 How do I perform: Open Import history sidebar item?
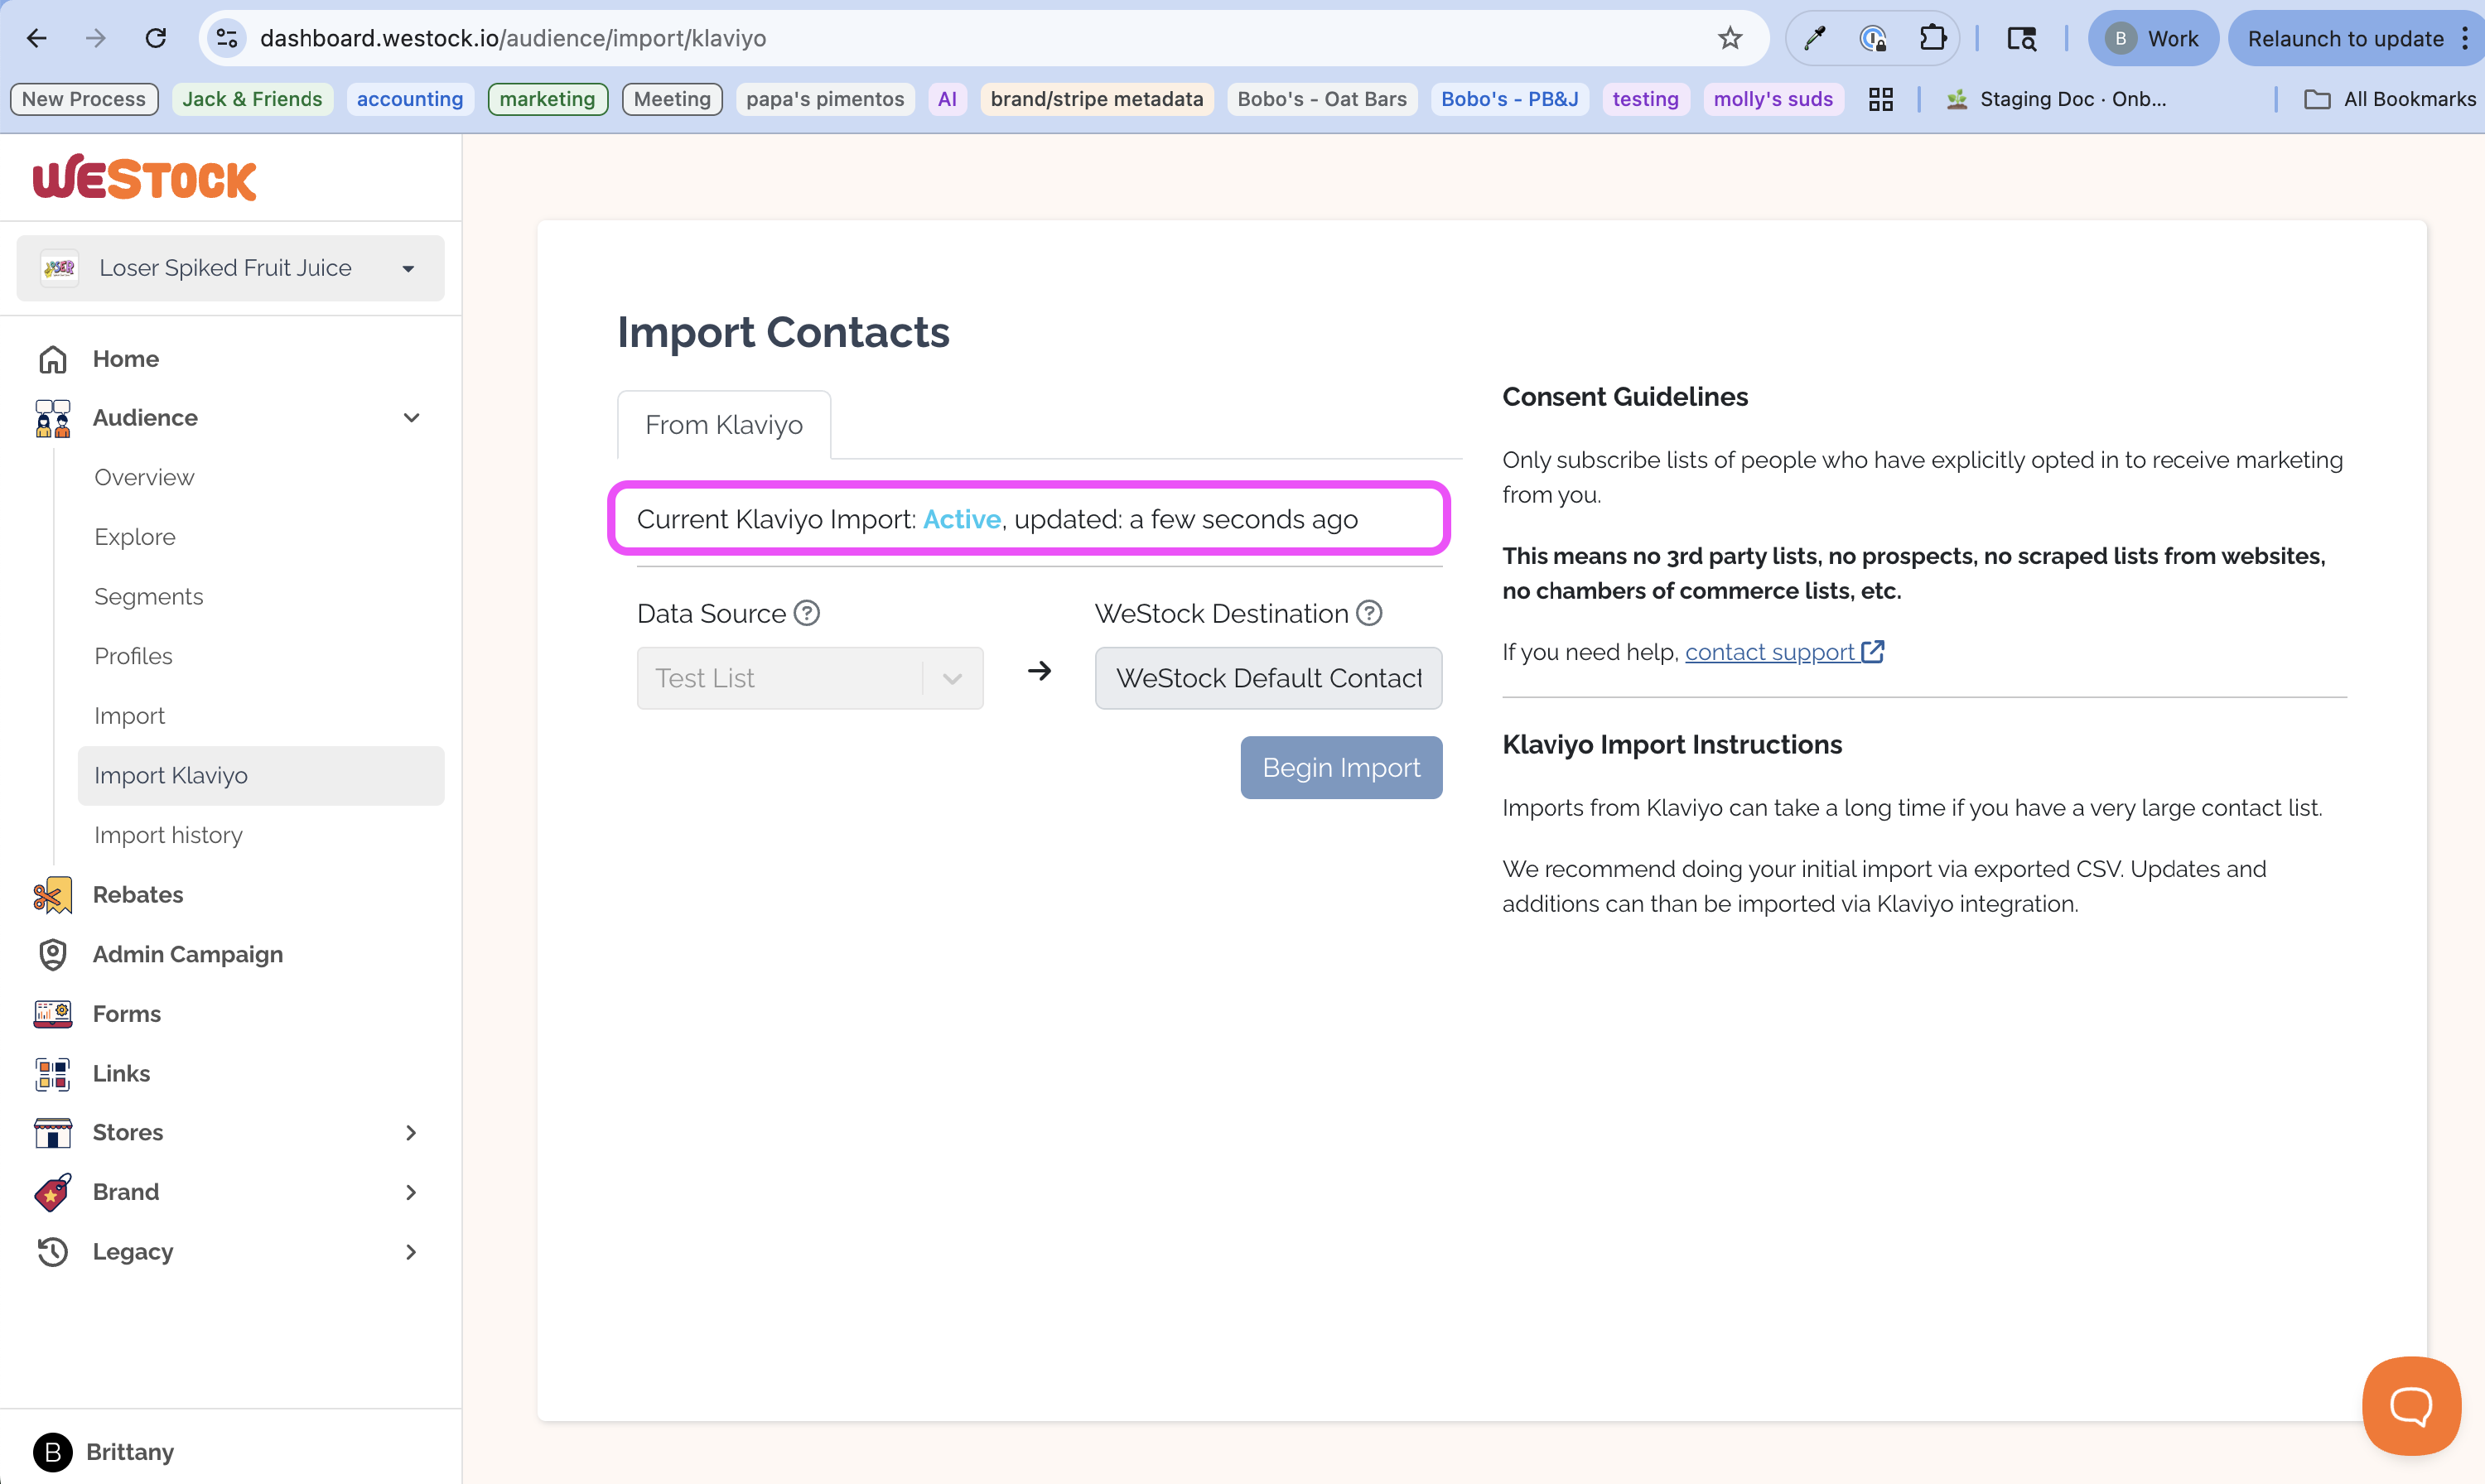168,835
